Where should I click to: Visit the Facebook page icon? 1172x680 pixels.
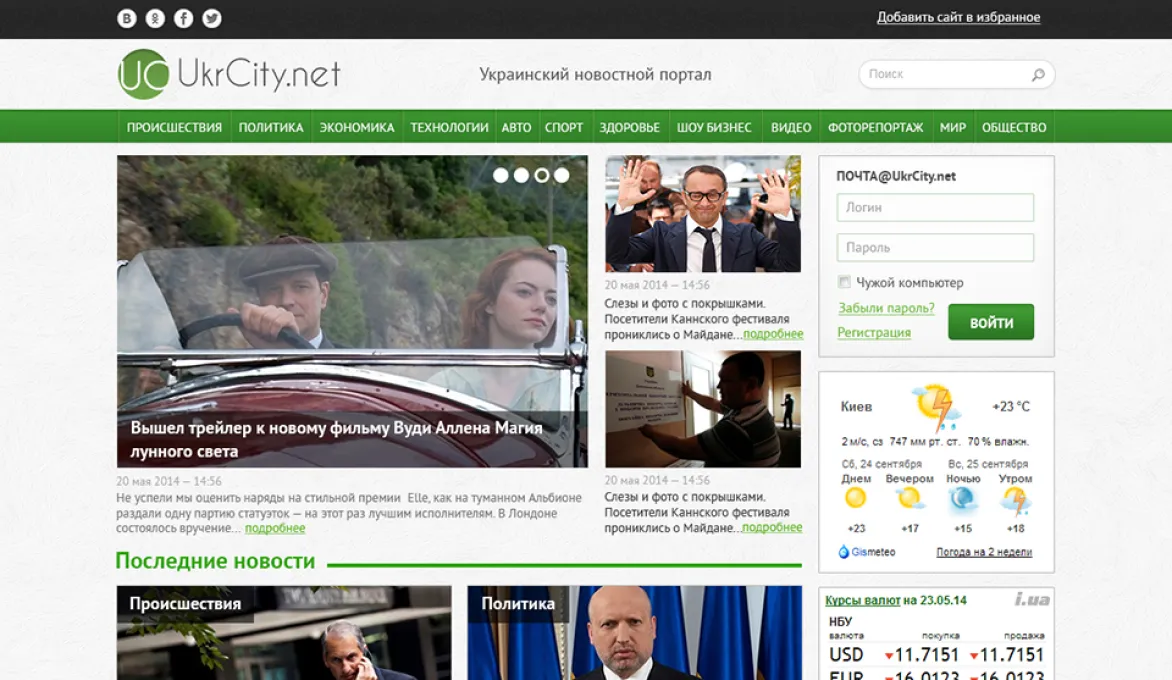pyautogui.click(x=183, y=19)
